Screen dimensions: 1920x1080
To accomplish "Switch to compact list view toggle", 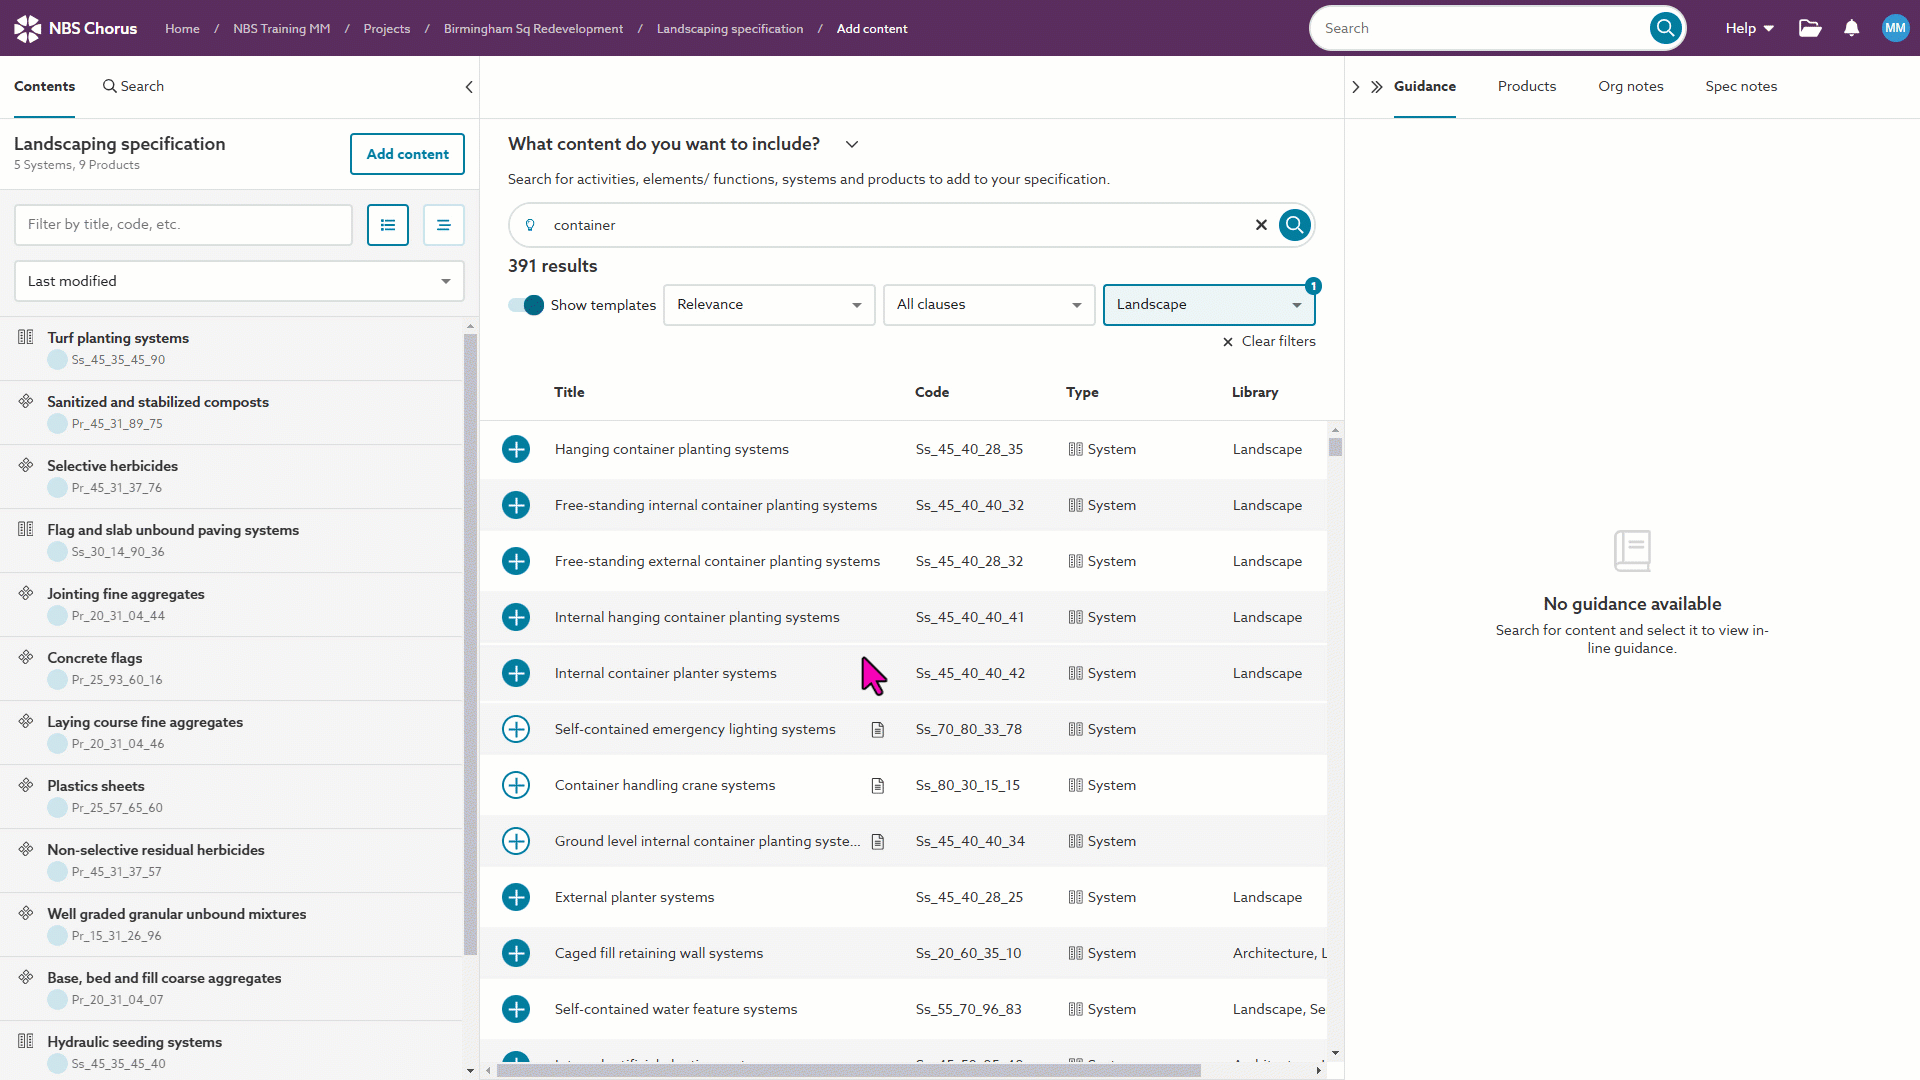I will pos(444,225).
